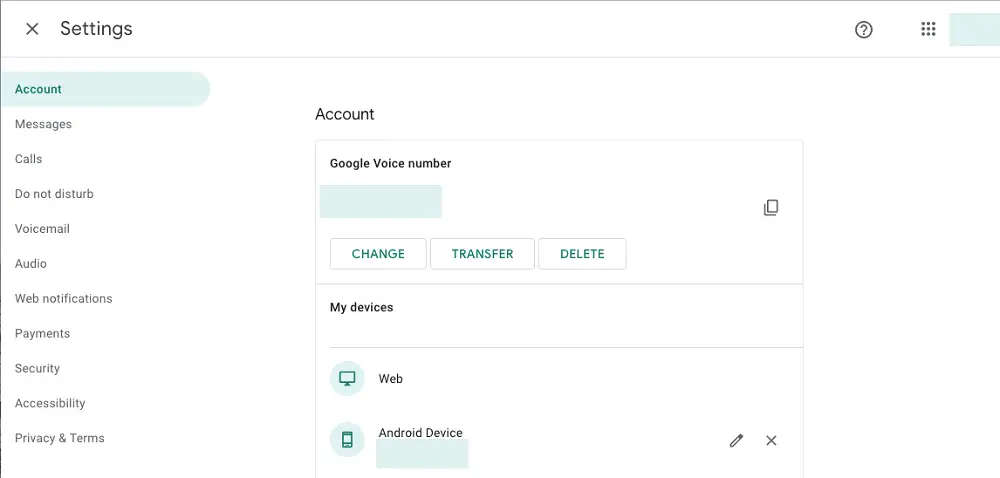Open Payments settings

pos(43,333)
